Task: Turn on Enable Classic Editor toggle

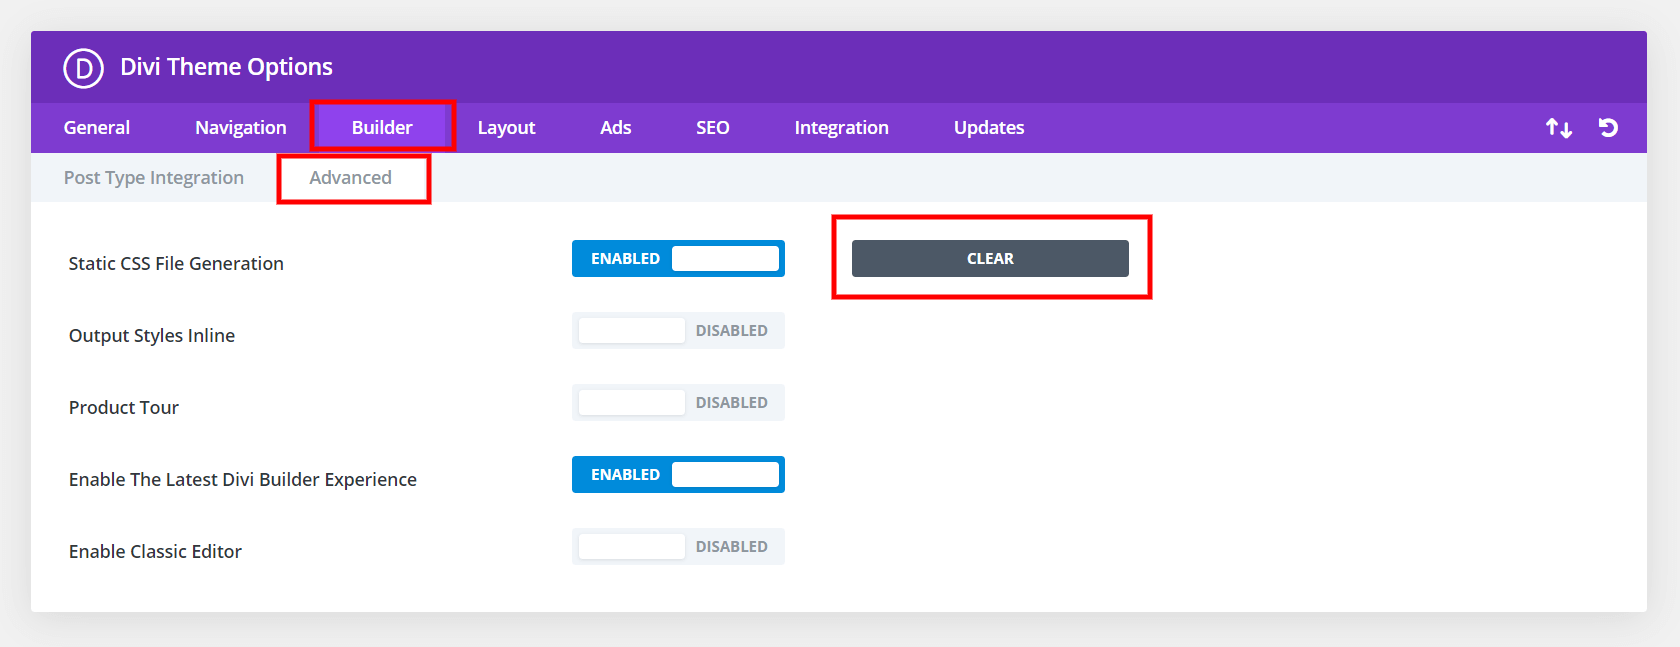Action: click(678, 547)
